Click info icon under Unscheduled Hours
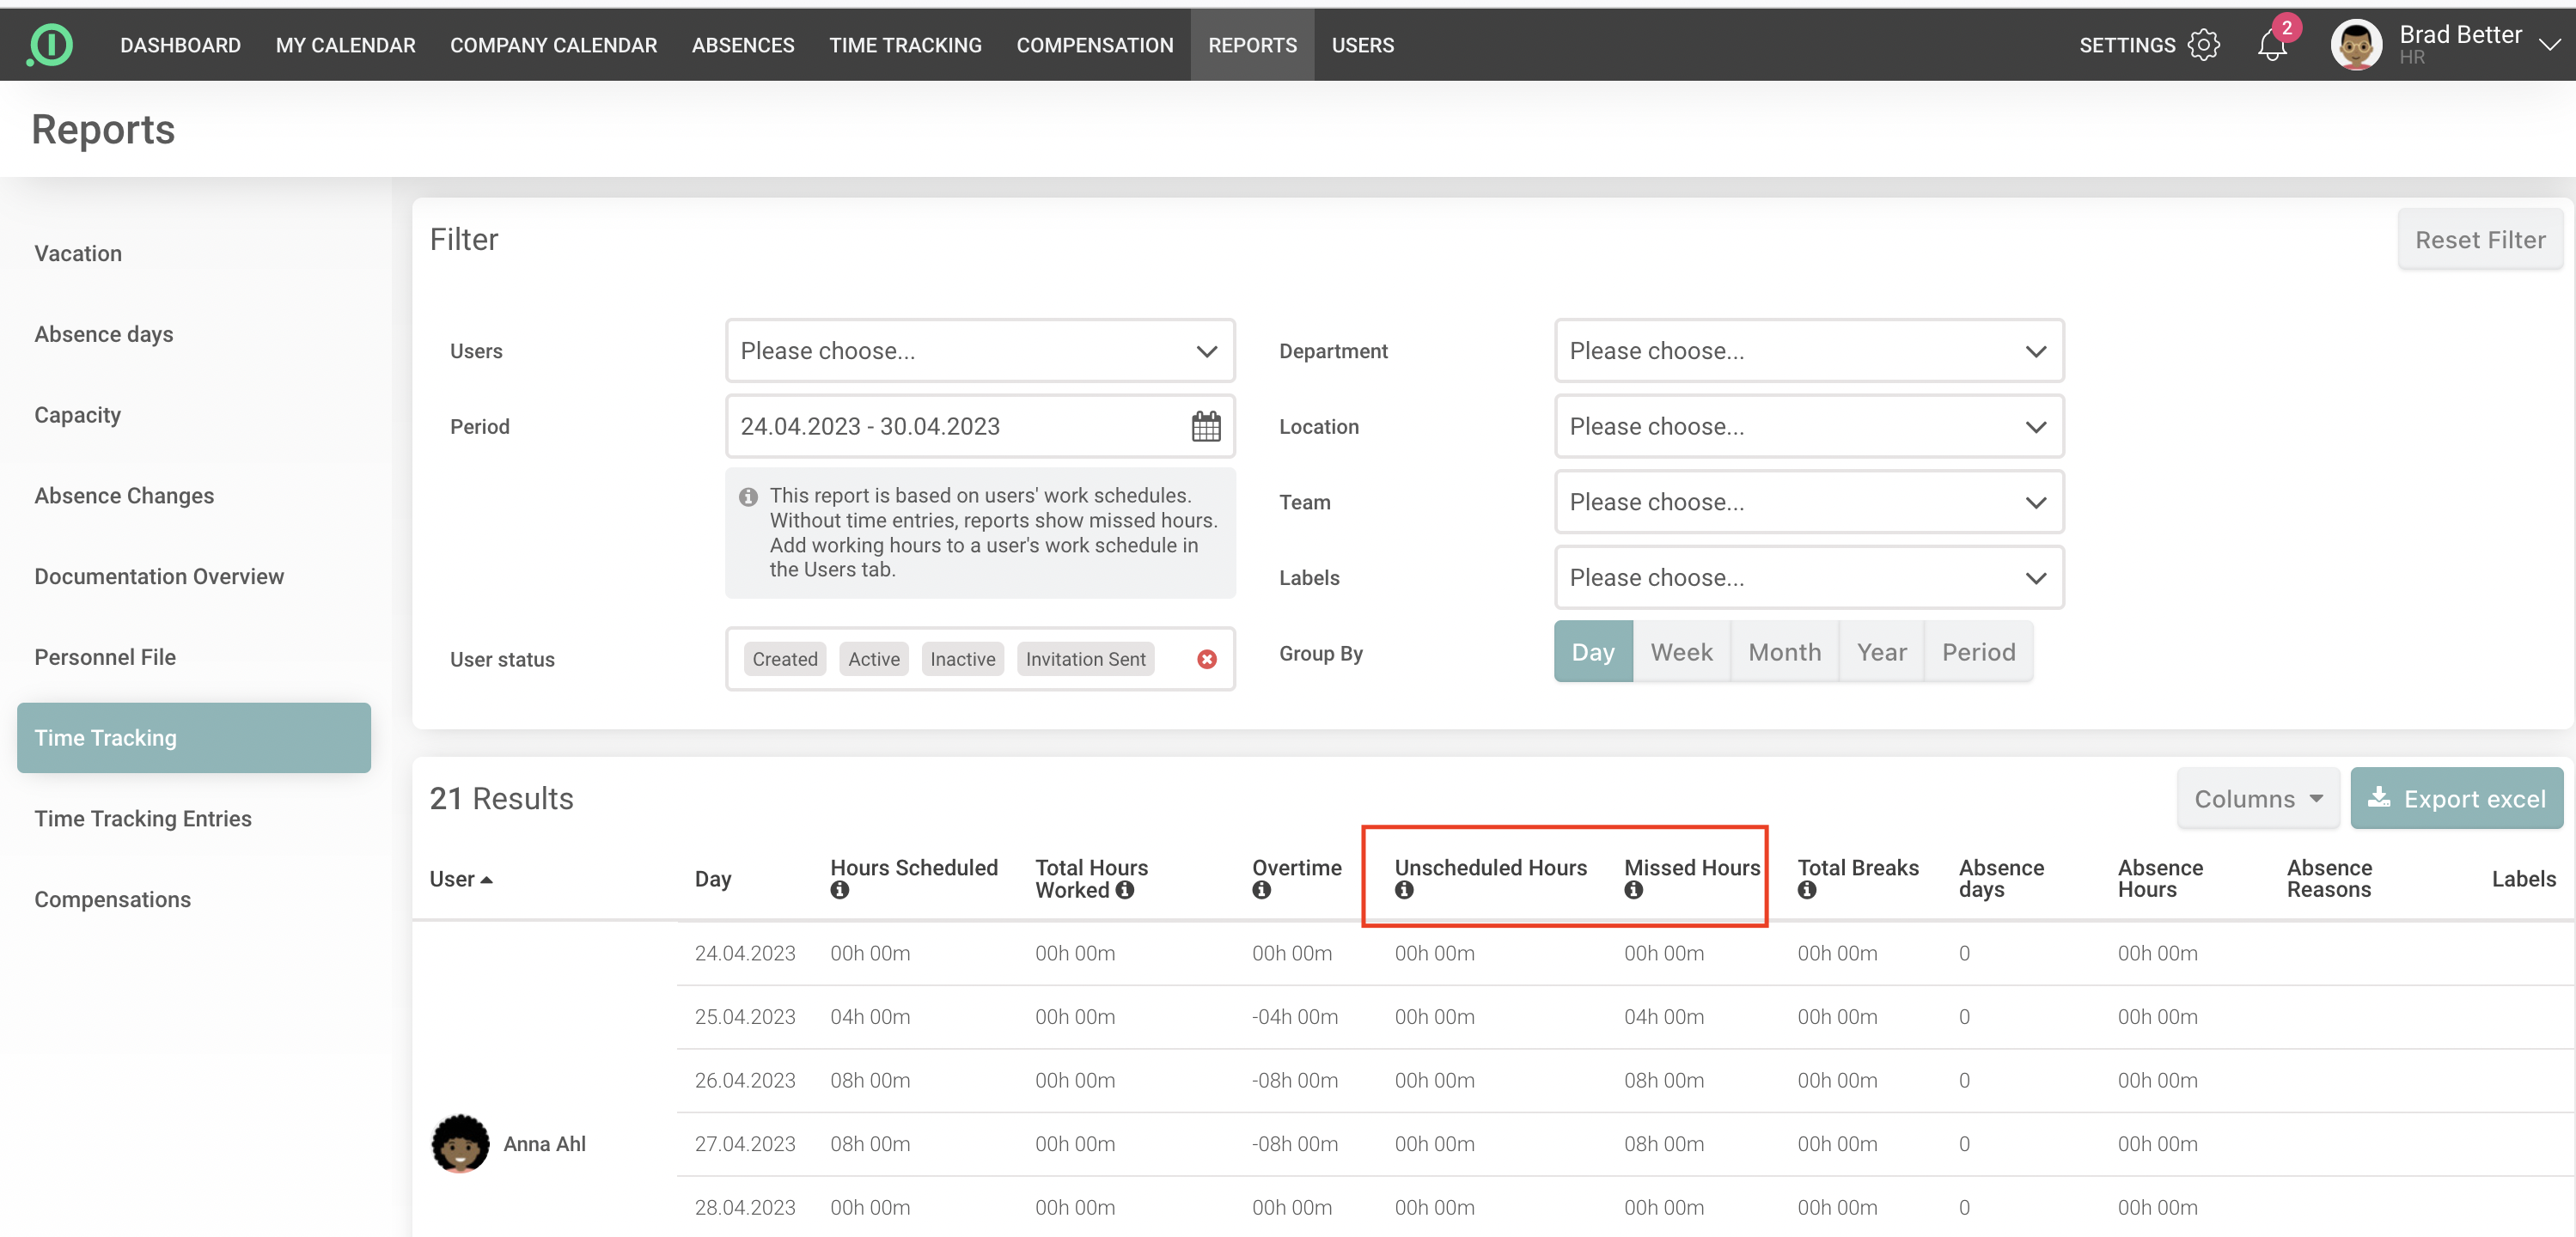This screenshot has width=2576, height=1237. [x=1404, y=890]
